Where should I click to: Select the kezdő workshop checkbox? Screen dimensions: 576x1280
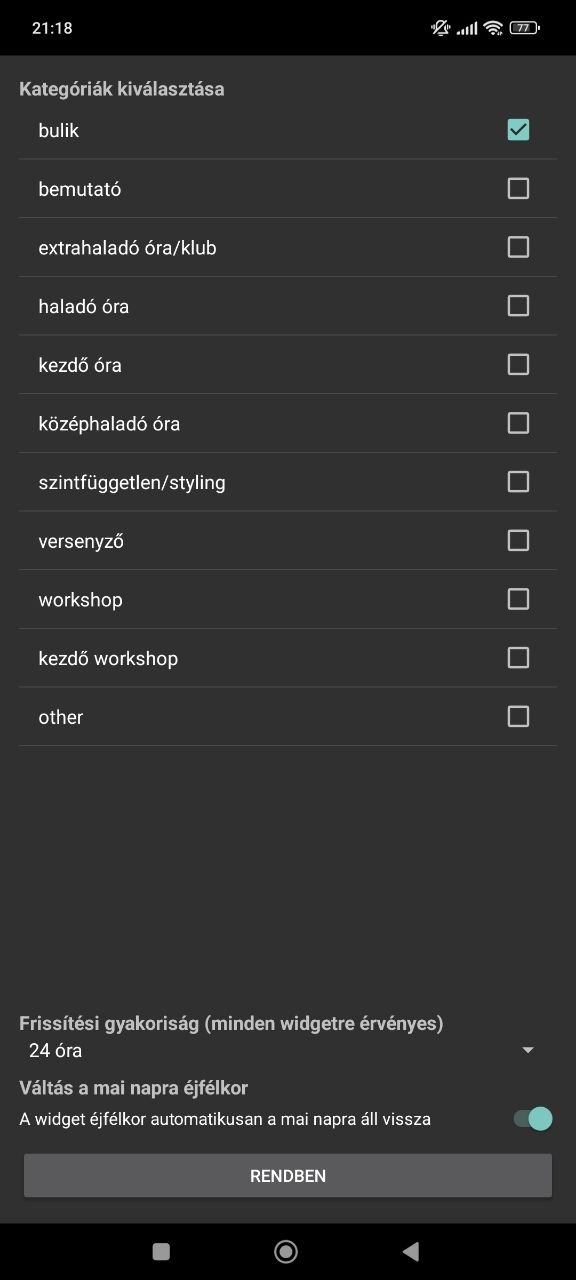coord(518,658)
